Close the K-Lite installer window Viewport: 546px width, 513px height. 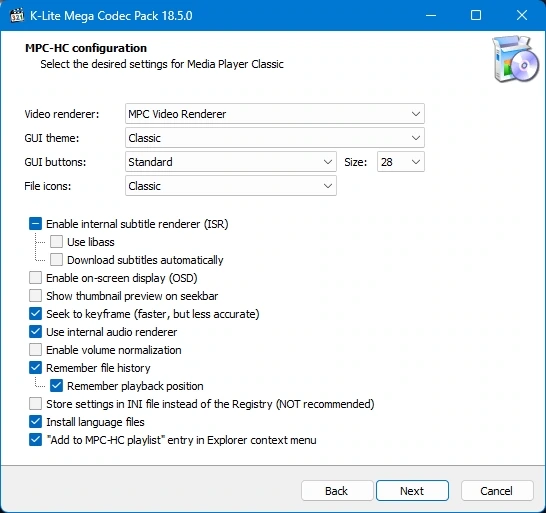click(x=522, y=15)
